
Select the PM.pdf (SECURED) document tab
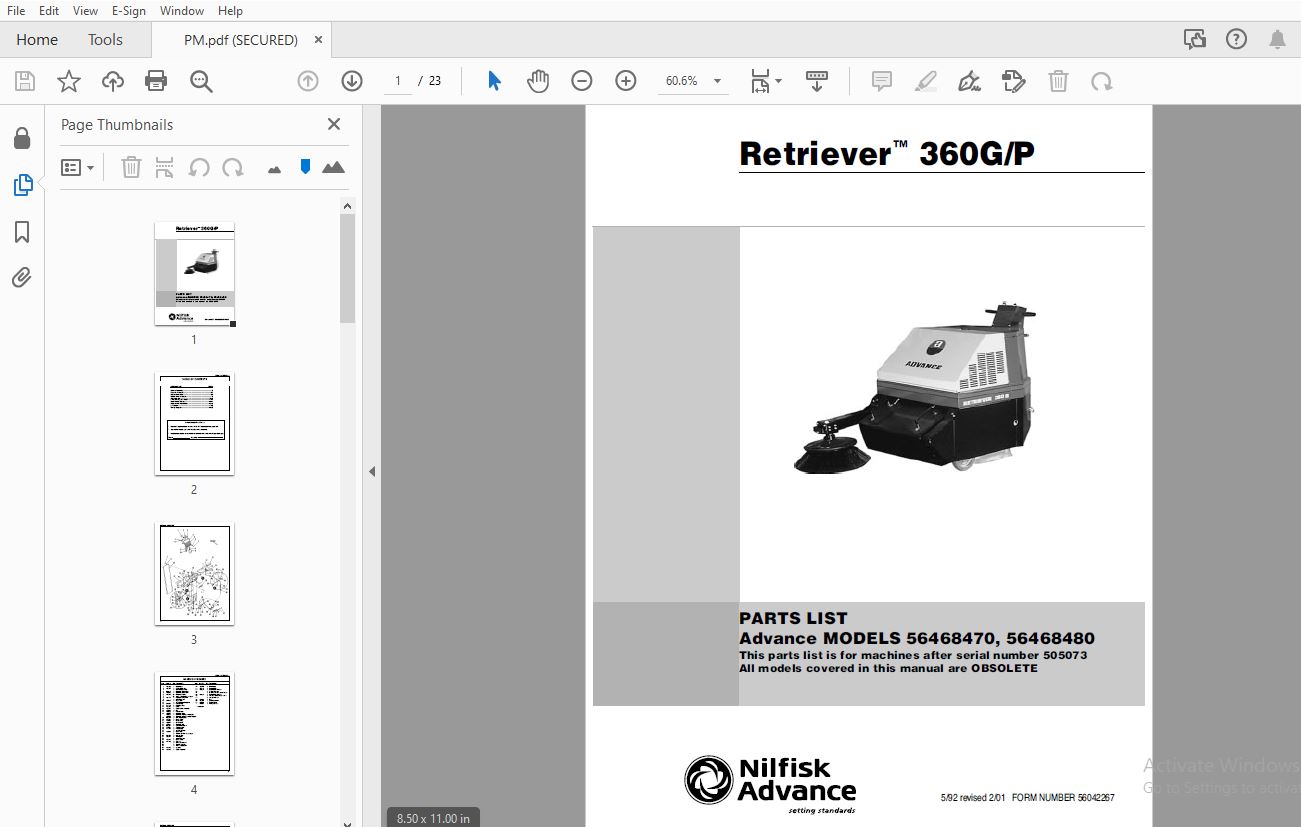click(240, 40)
